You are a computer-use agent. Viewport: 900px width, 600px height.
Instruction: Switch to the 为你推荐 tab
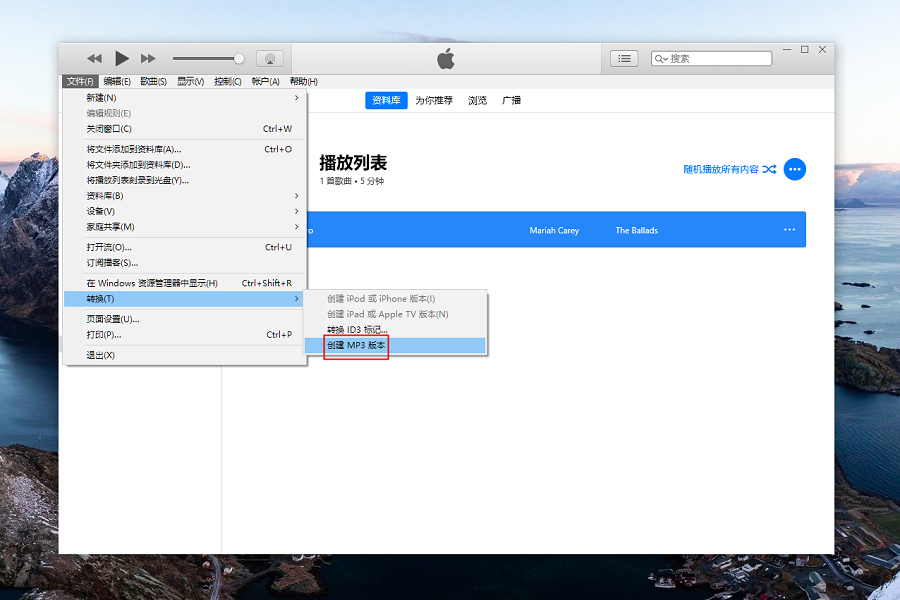(x=434, y=100)
